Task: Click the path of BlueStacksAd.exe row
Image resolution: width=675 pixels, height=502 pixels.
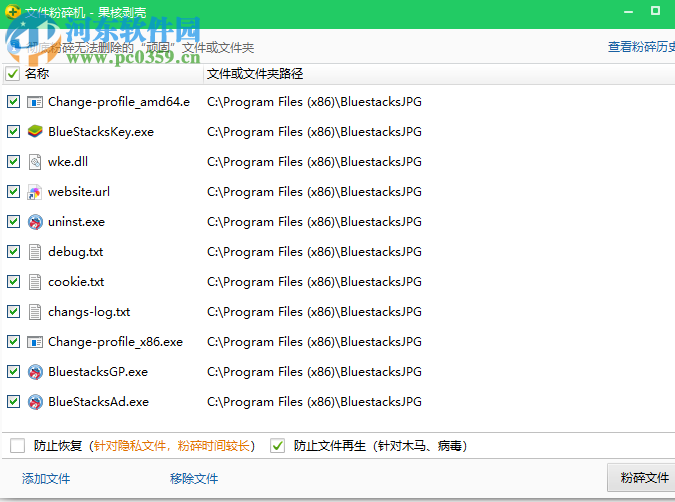Action: pyautogui.click(x=314, y=402)
